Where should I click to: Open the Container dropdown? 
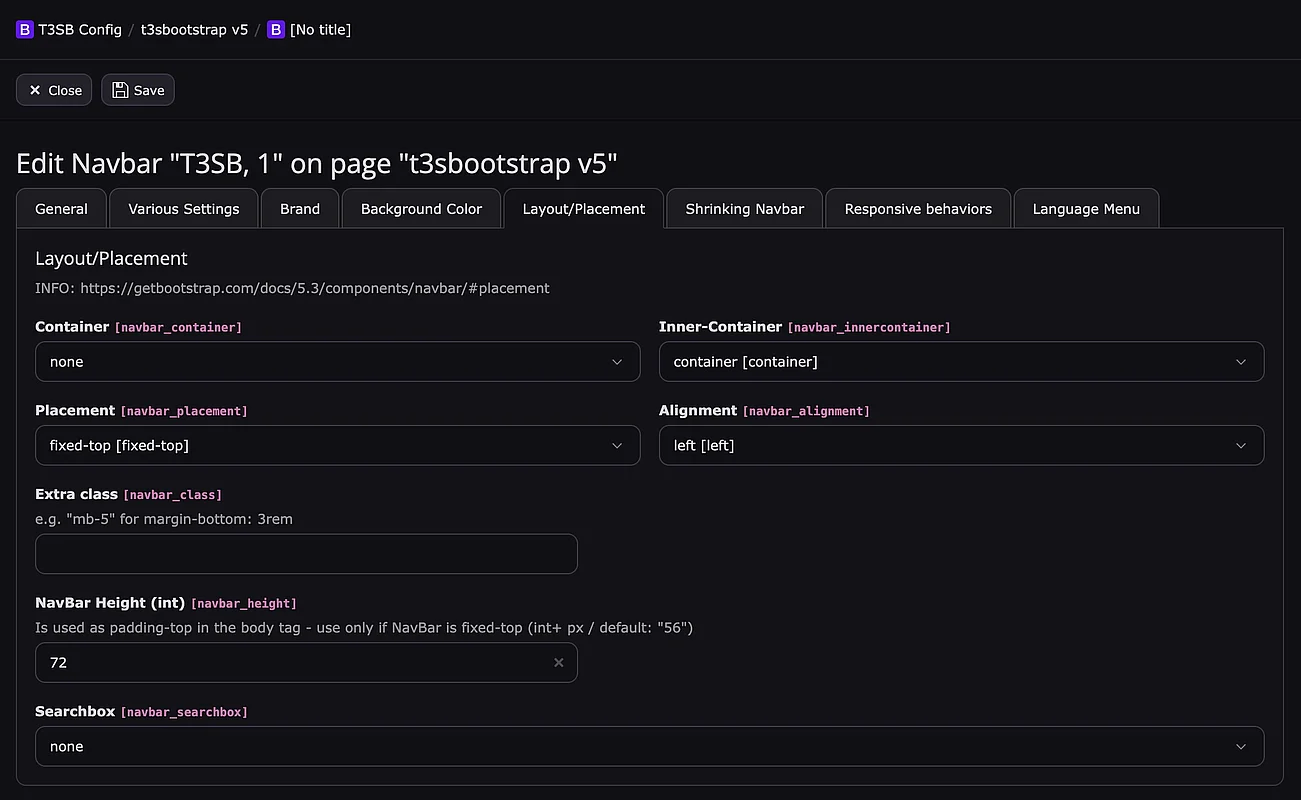pyautogui.click(x=337, y=362)
